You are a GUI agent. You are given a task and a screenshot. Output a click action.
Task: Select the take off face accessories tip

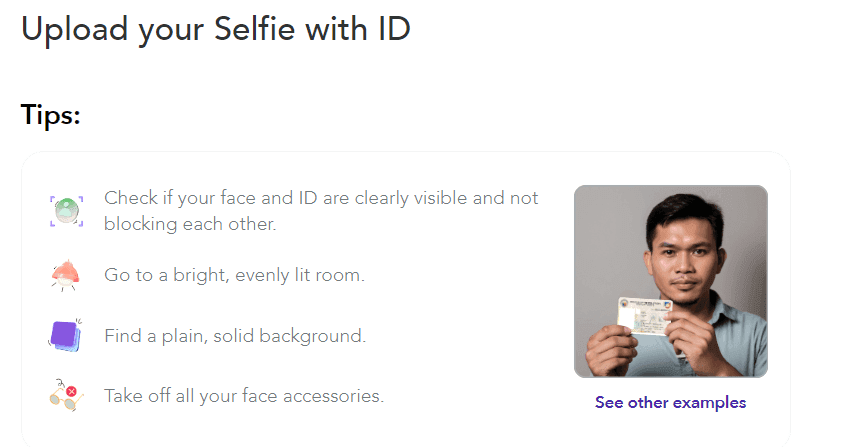click(x=244, y=396)
